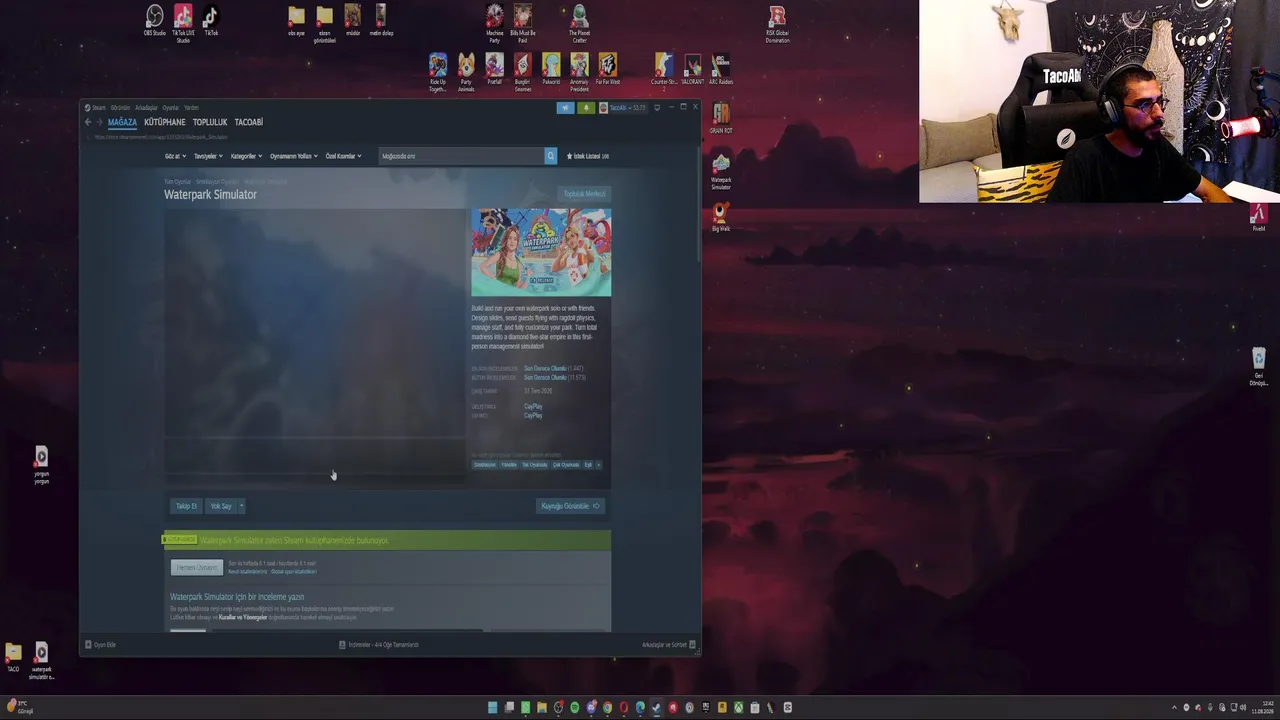Select the Palworld desktop icon
The width and height of the screenshot is (1280, 720).
pyautogui.click(x=551, y=69)
